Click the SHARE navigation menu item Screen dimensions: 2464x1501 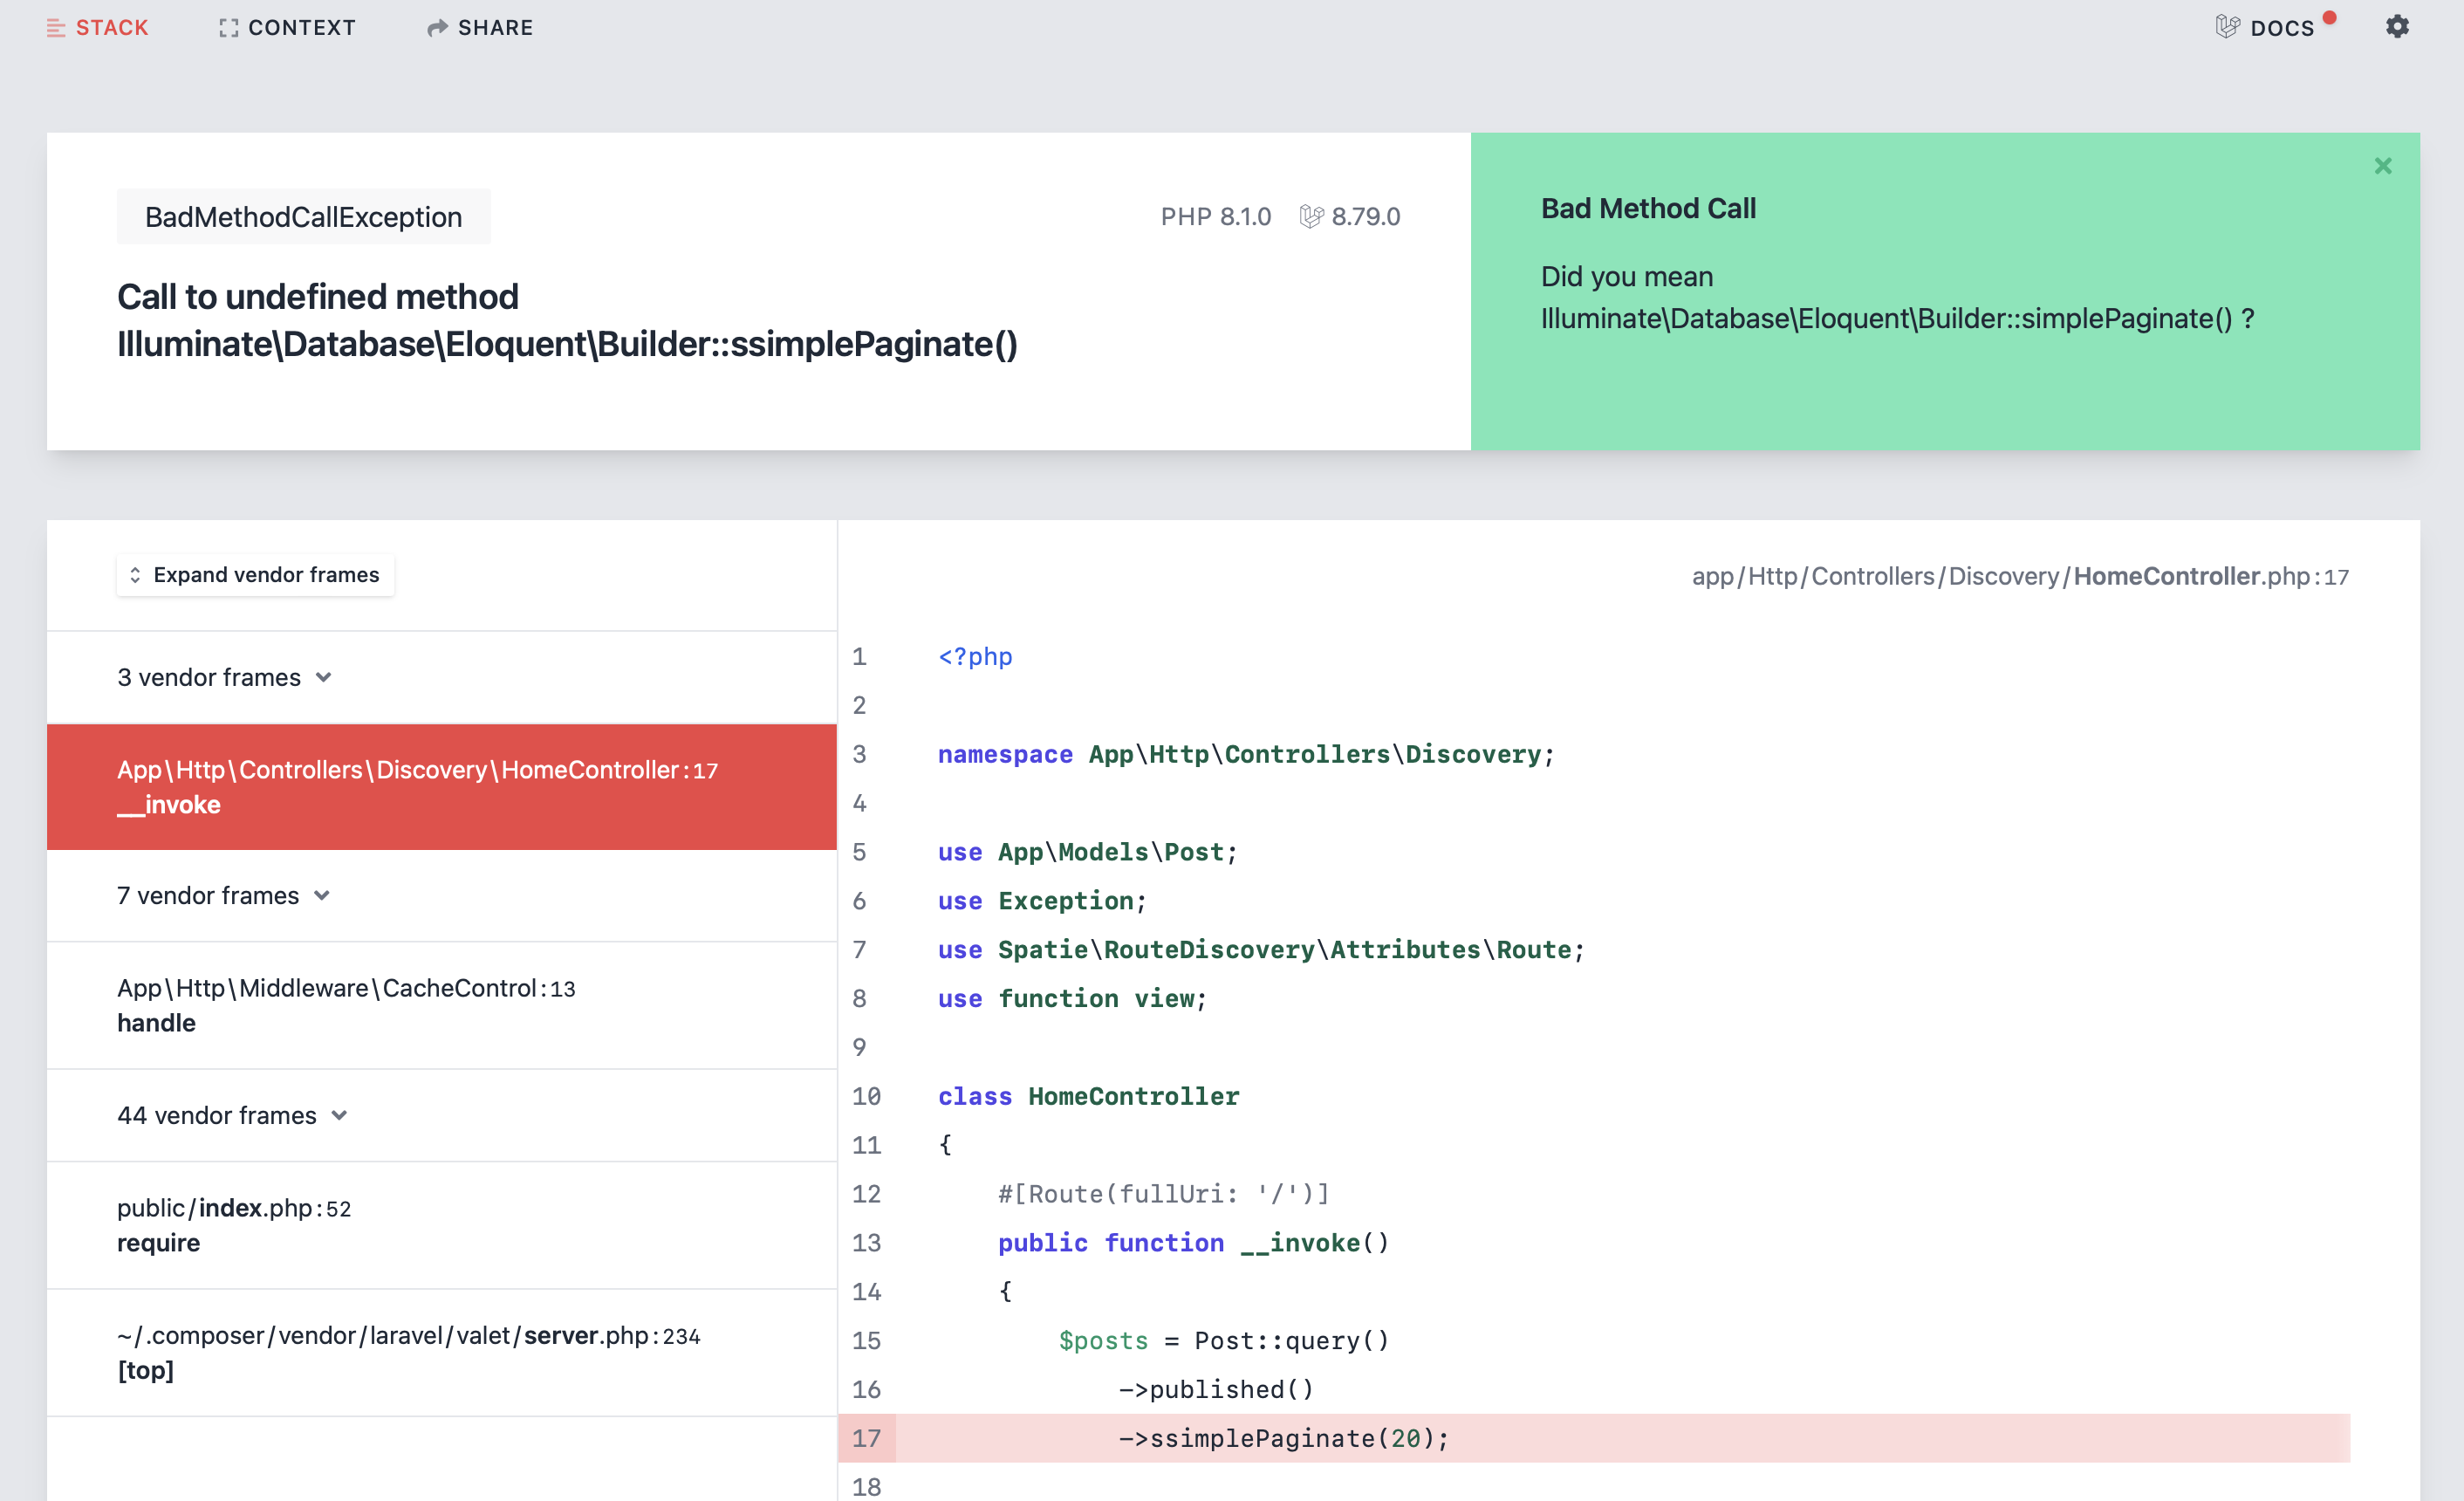coord(479,26)
